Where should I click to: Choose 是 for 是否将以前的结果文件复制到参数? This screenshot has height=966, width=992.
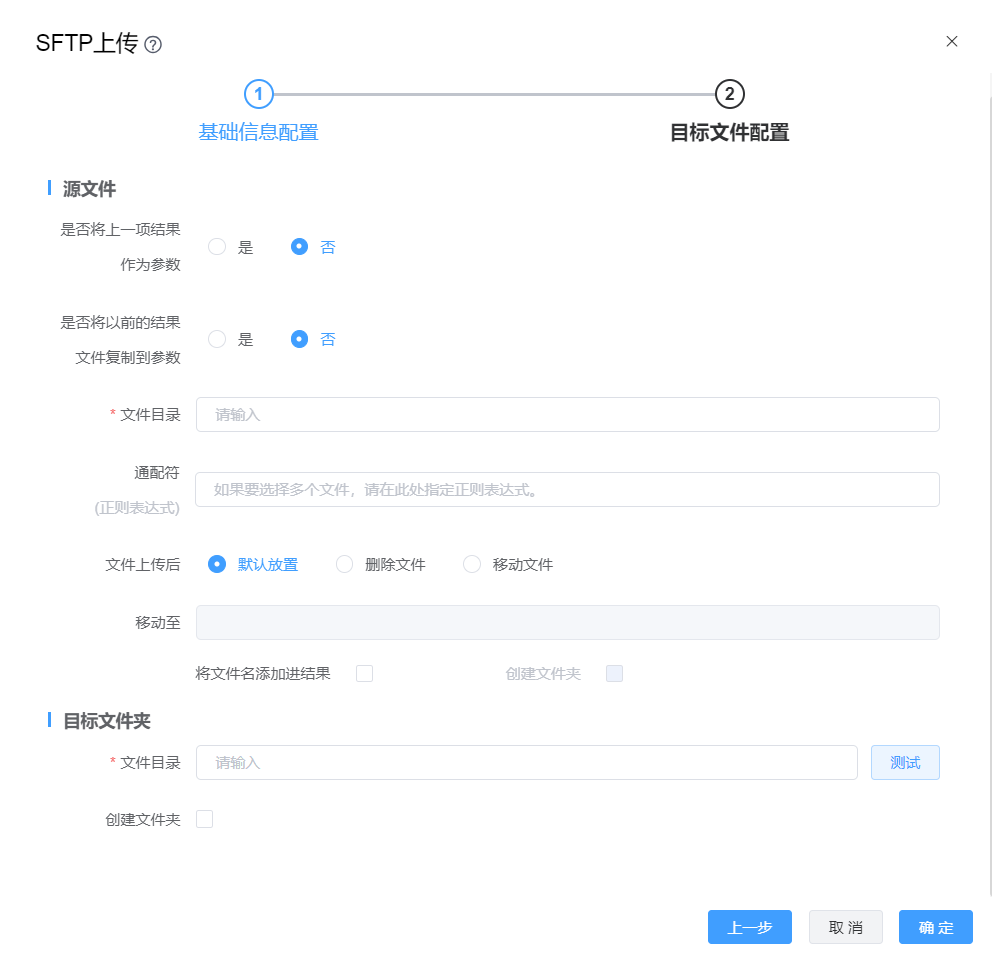pyautogui.click(x=217, y=339)
